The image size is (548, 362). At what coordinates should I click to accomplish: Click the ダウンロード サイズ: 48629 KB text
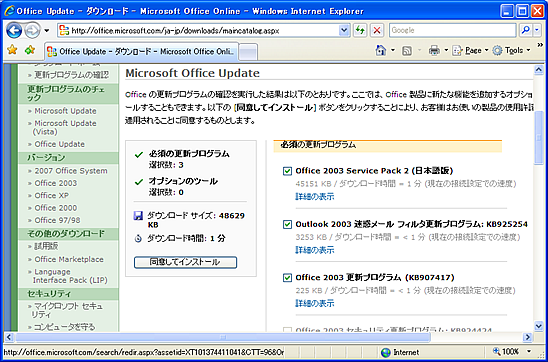tap(196, 220)
